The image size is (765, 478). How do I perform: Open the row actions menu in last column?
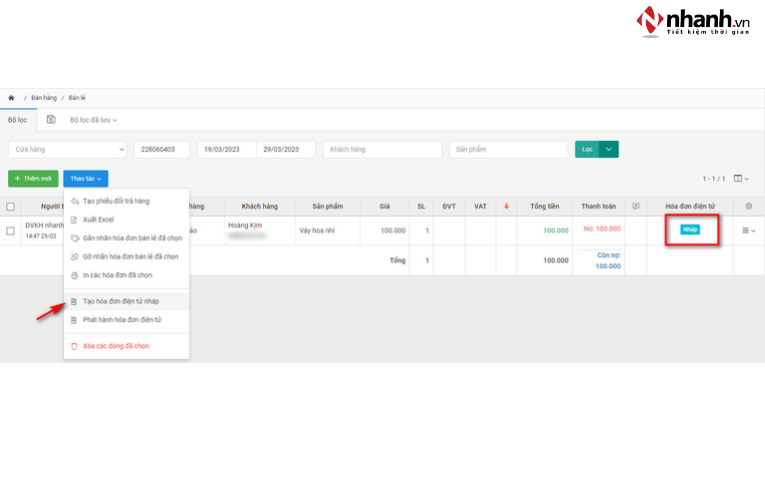tap(748, 231)
